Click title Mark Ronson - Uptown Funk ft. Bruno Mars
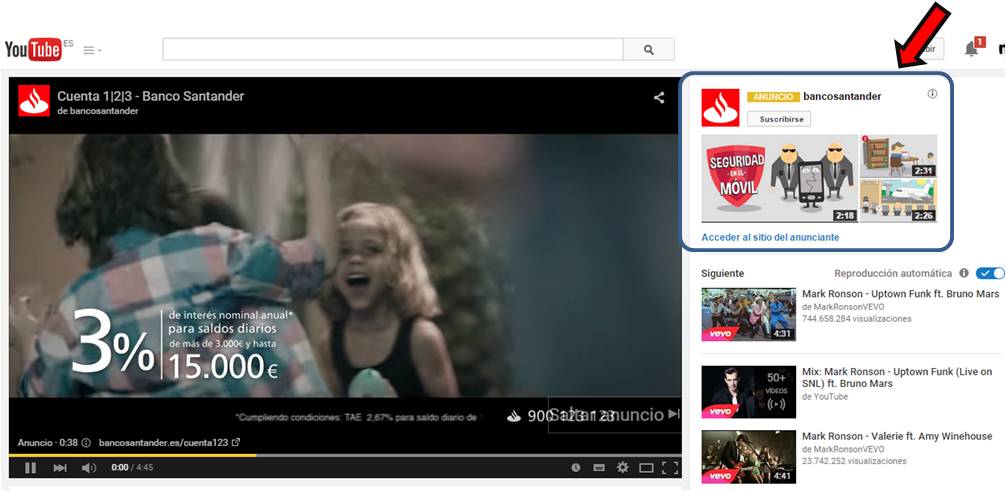The image size is (1006, 491). click(900, 294)
